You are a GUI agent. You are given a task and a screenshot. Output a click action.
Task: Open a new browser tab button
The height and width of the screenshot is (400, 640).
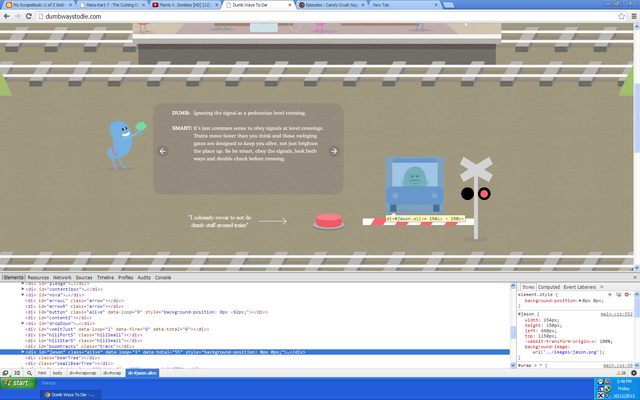tap(448, 5)
